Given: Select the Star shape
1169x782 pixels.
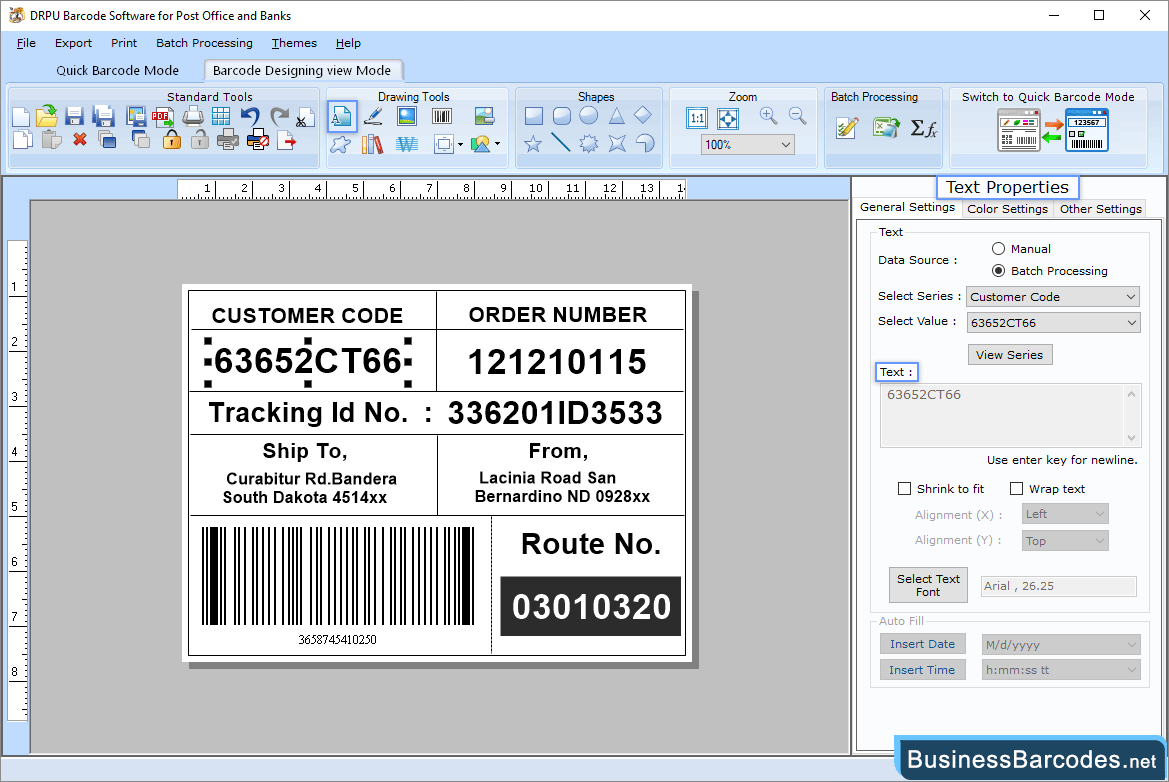Looking at the screenshot, I should click(533, 143).
